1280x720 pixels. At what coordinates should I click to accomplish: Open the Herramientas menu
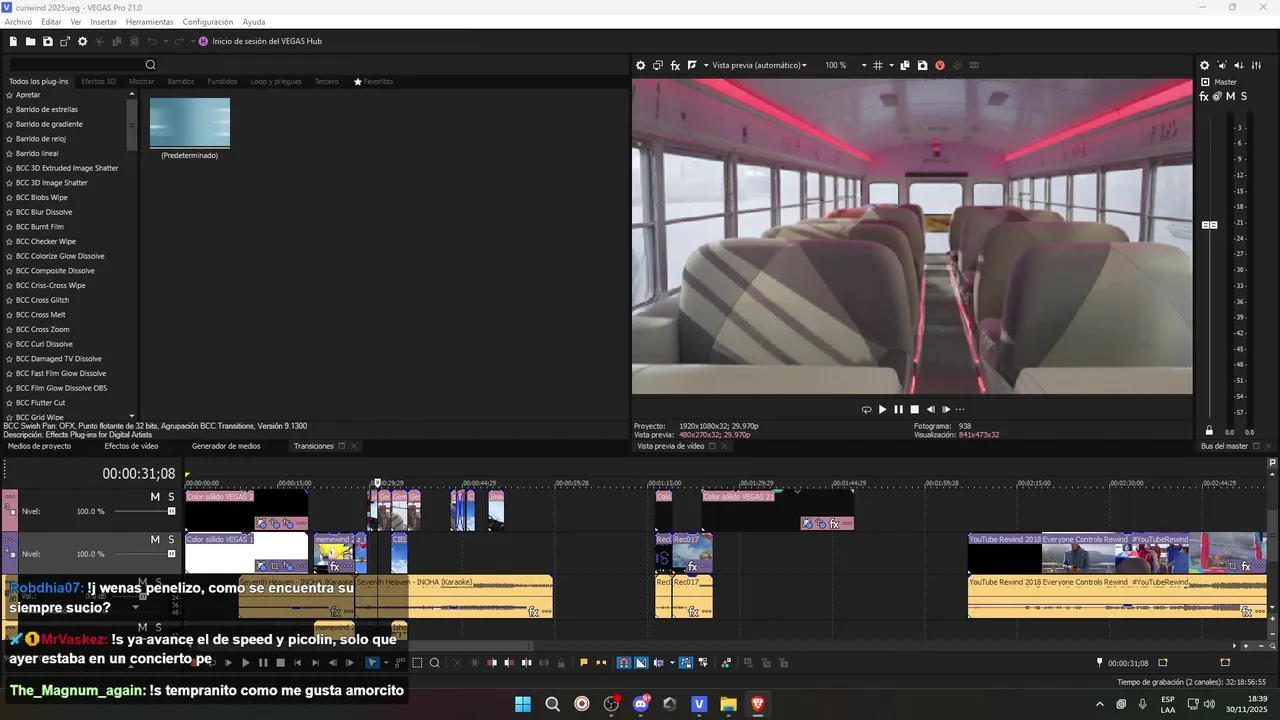point(149,22)
